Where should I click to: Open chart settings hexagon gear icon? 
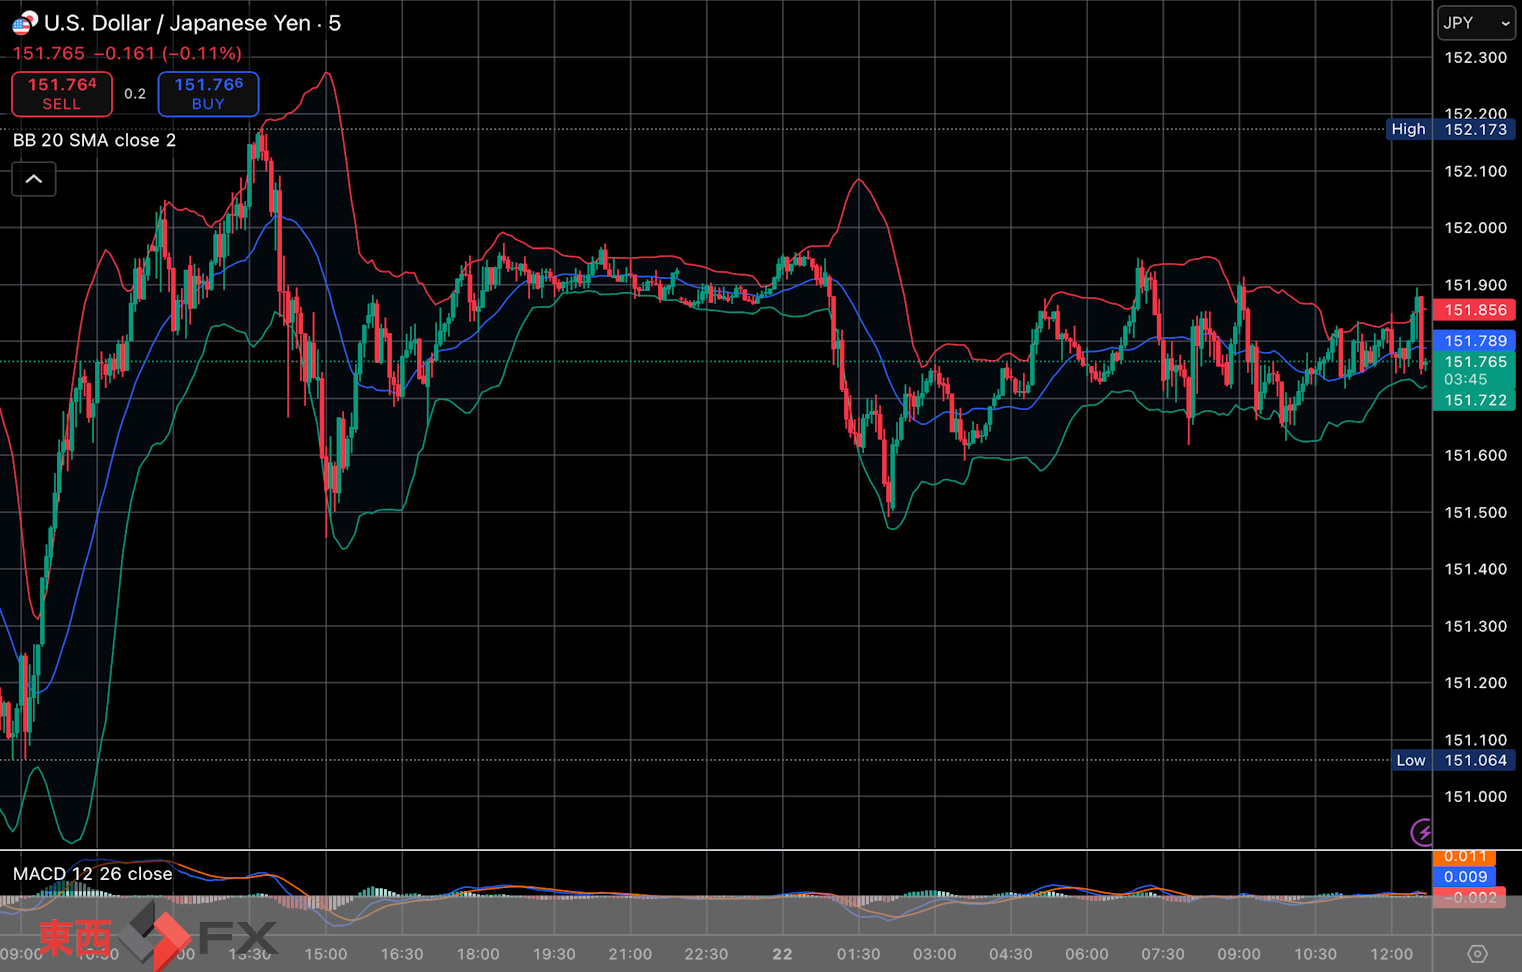[1477, 953]
